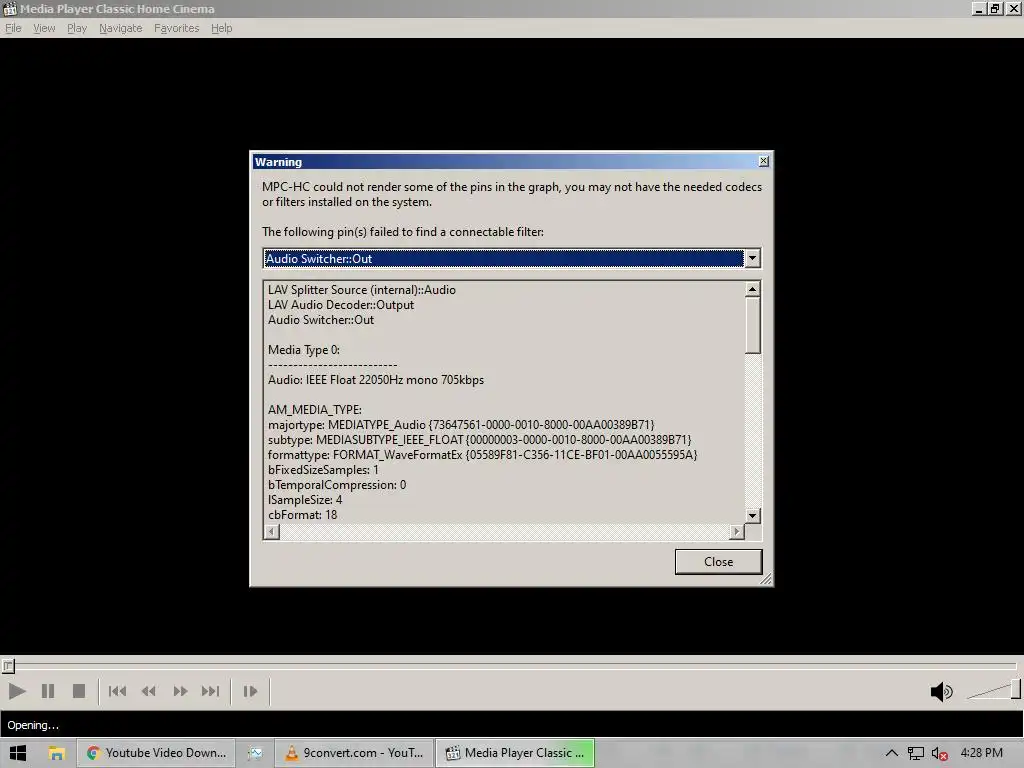This screenshot has height=768, width=1024.
Task: Click the 'LAV Audio Decoder::Output' line
Action: 341,305
